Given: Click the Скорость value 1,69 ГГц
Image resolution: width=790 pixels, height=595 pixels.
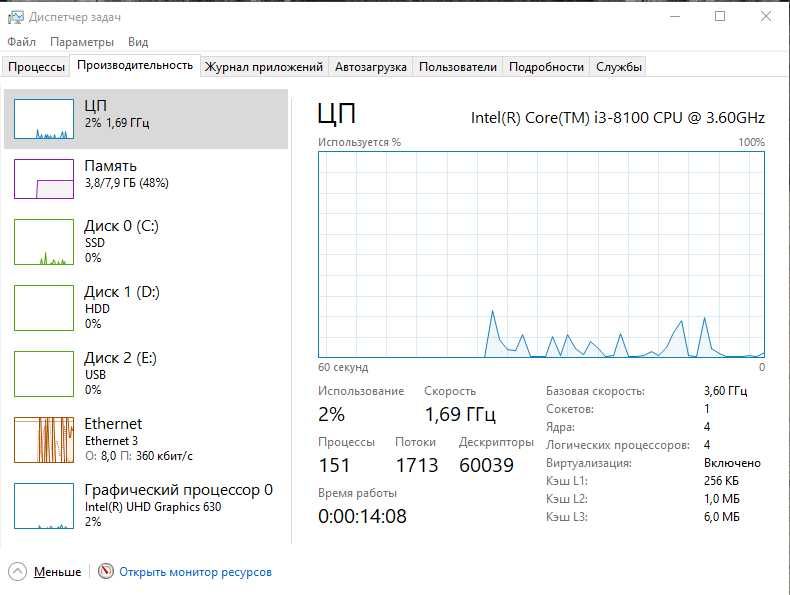Looking at the screenshot, I should coord(460,415).
